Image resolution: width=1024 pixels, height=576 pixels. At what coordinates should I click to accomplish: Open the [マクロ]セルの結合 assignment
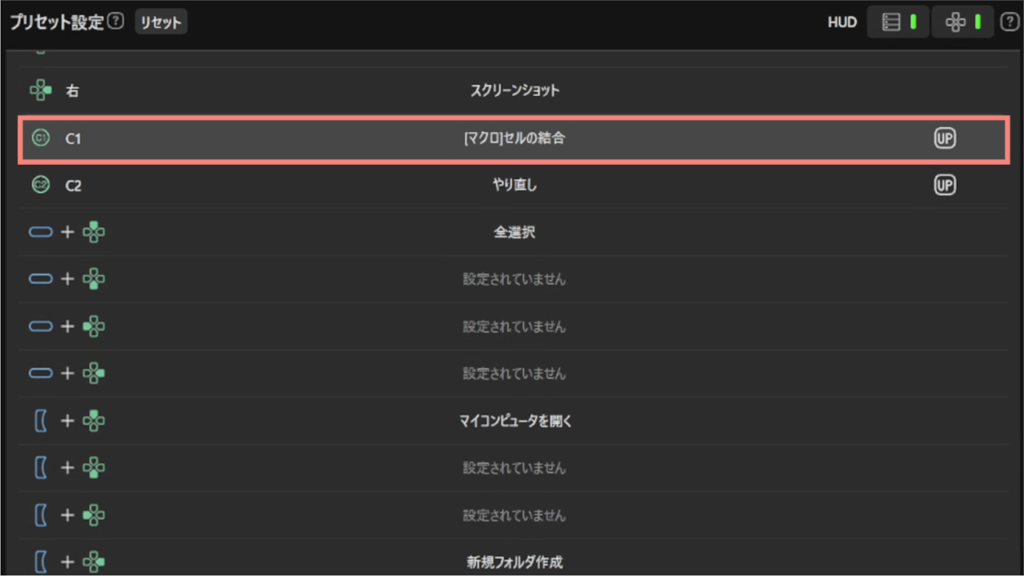(x=514, y=138)
